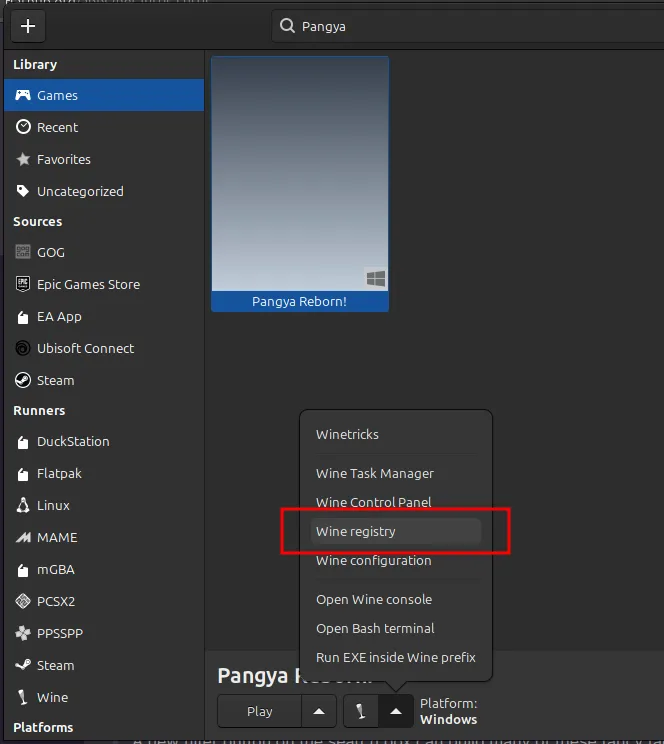The width and height of the screenshot is (664, 744).
Task: Select MAME runner label
Action: [x=57, y=537]
